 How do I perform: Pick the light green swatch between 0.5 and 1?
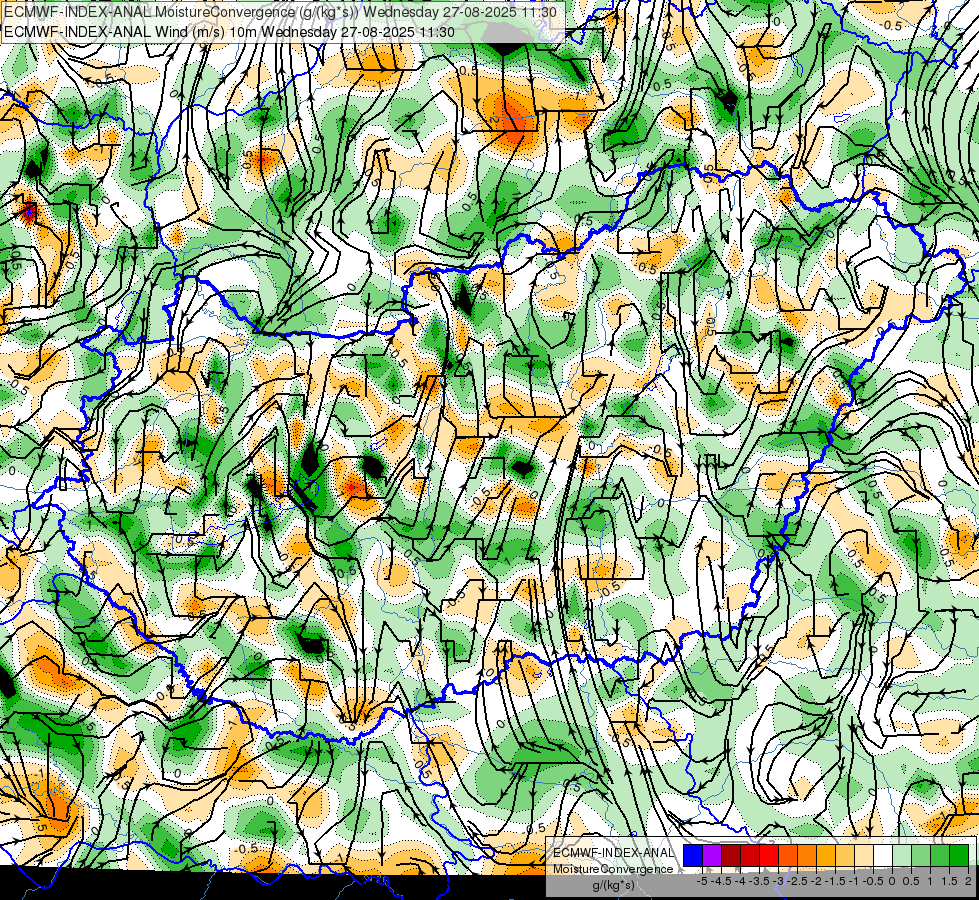point(921,856)
